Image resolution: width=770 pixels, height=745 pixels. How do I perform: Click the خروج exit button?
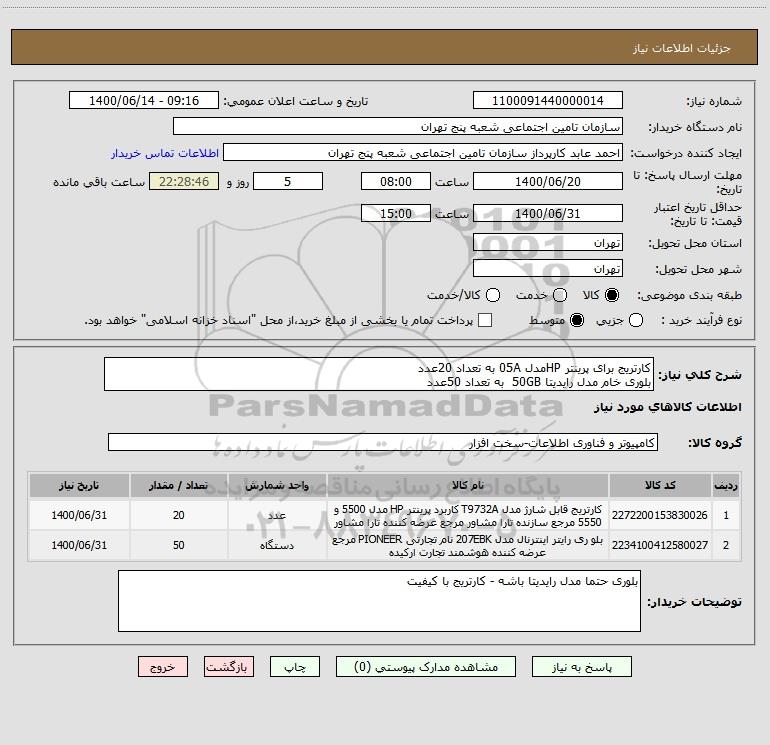coord(163,667)
